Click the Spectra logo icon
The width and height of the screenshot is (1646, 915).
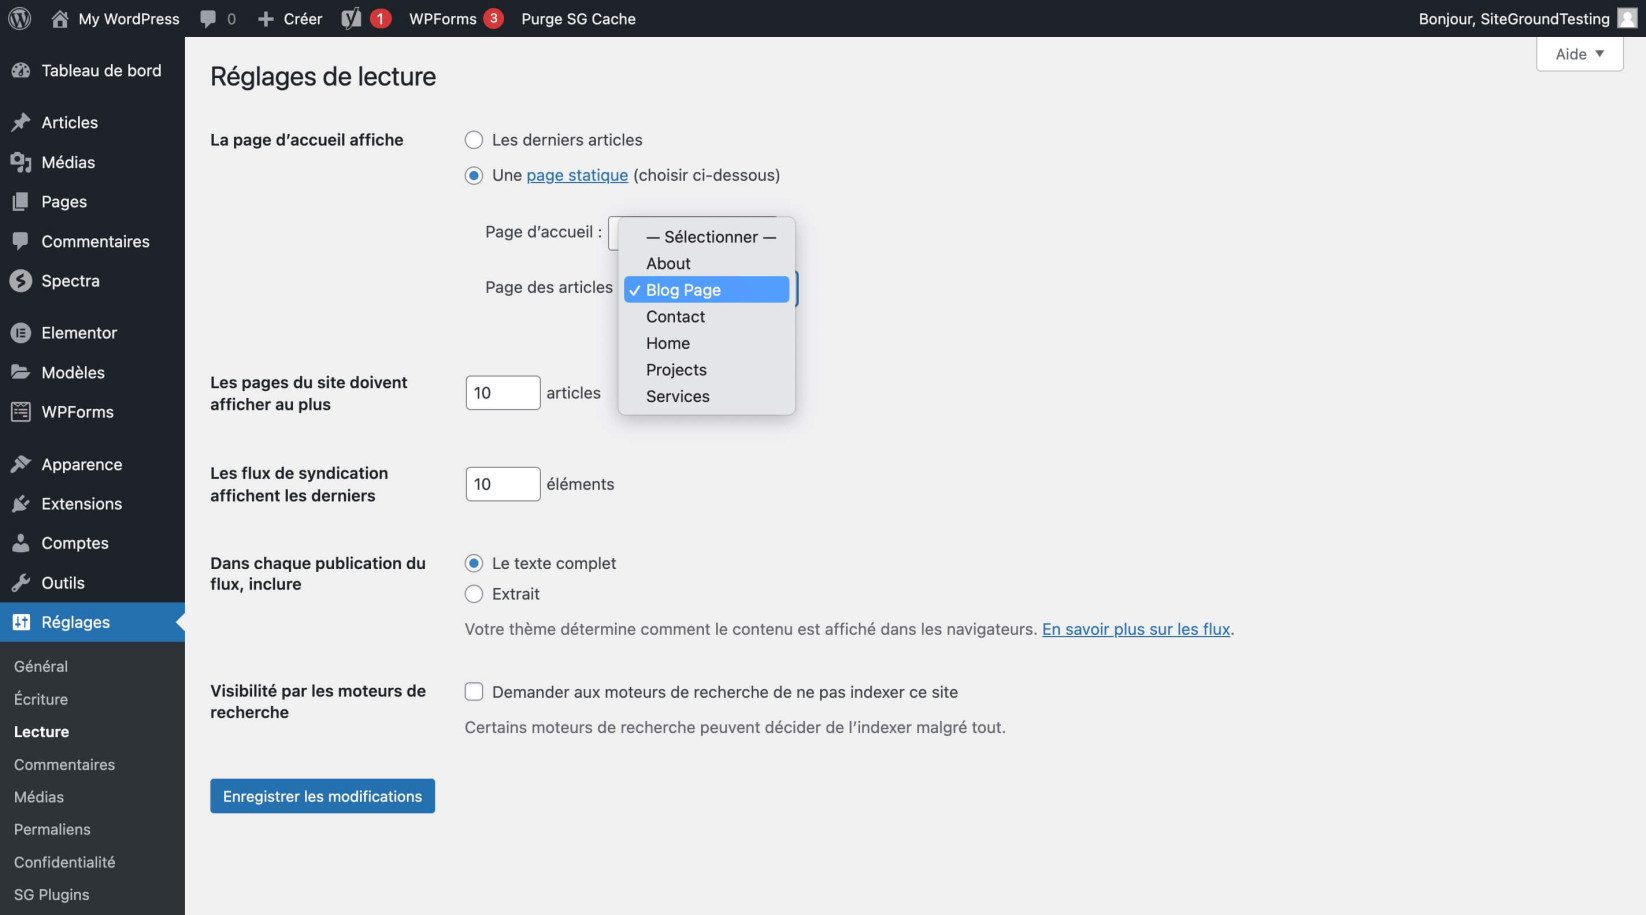21,281
